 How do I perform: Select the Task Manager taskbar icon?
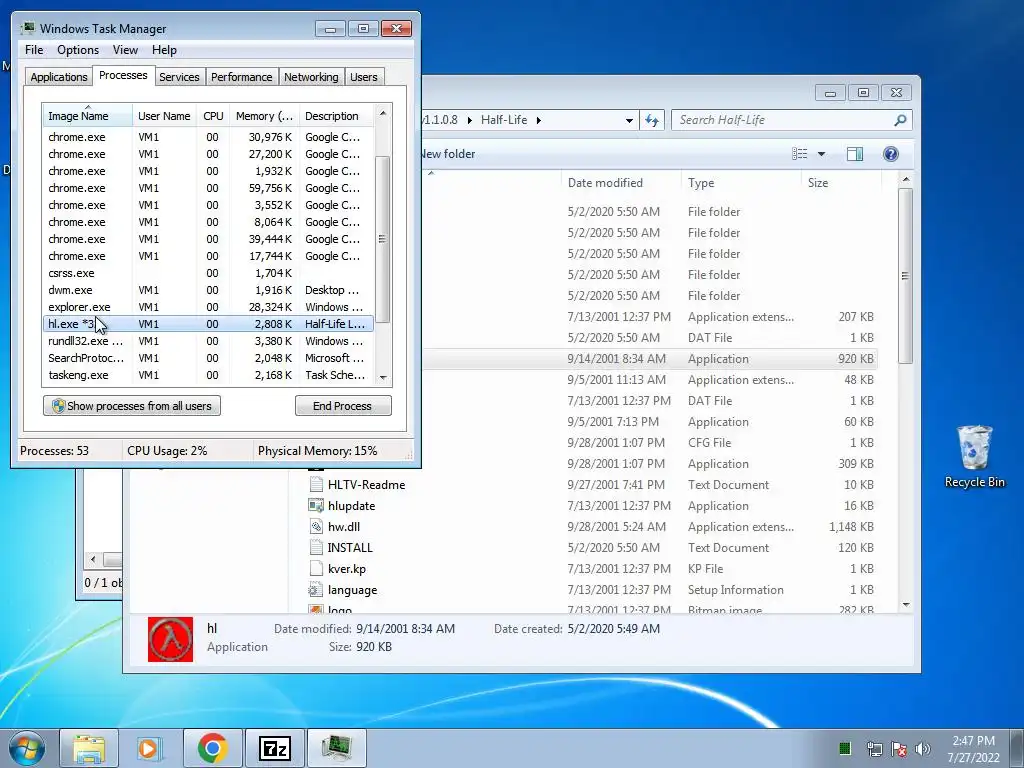[336, 748]
